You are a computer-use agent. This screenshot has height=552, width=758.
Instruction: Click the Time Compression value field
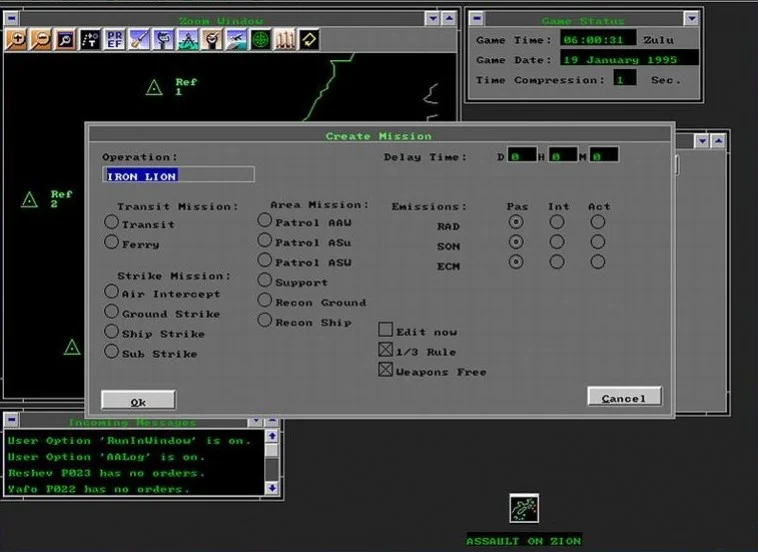[625, 78]
